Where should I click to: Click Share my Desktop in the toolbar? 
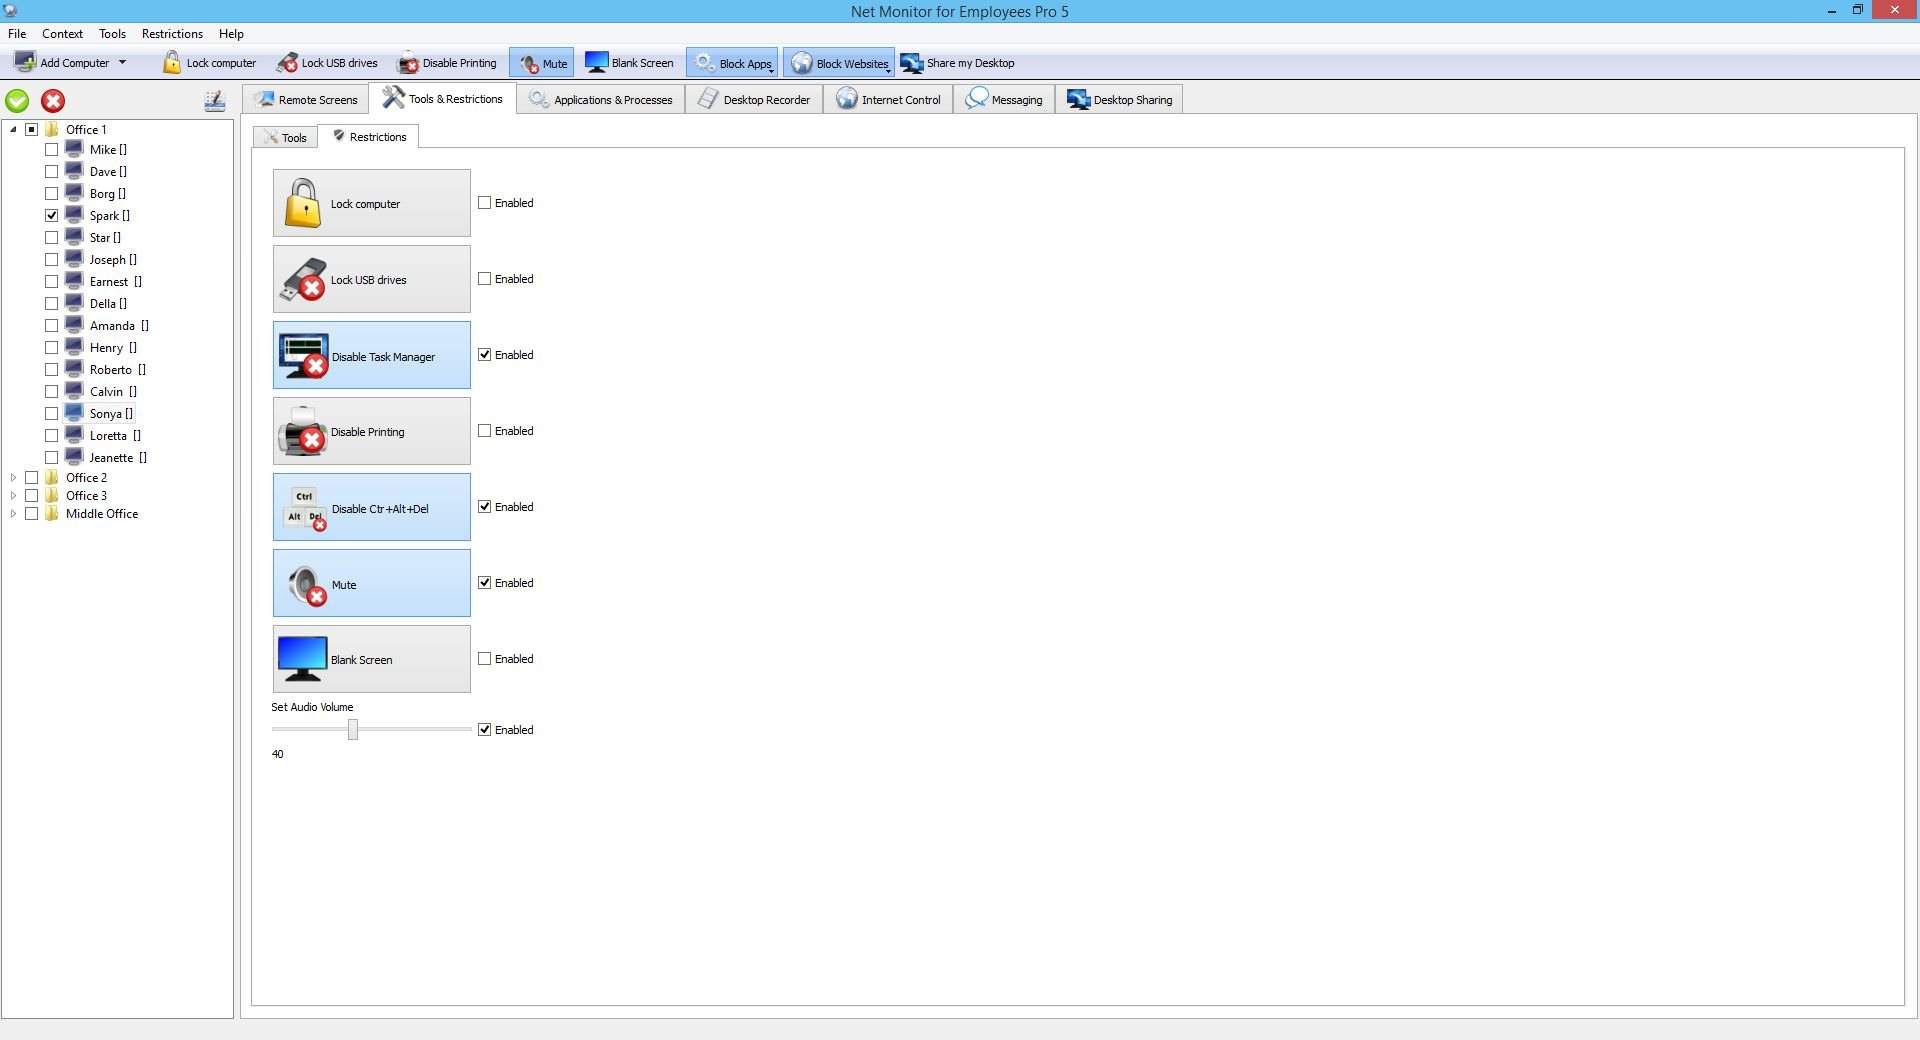[x=958, y=63]
